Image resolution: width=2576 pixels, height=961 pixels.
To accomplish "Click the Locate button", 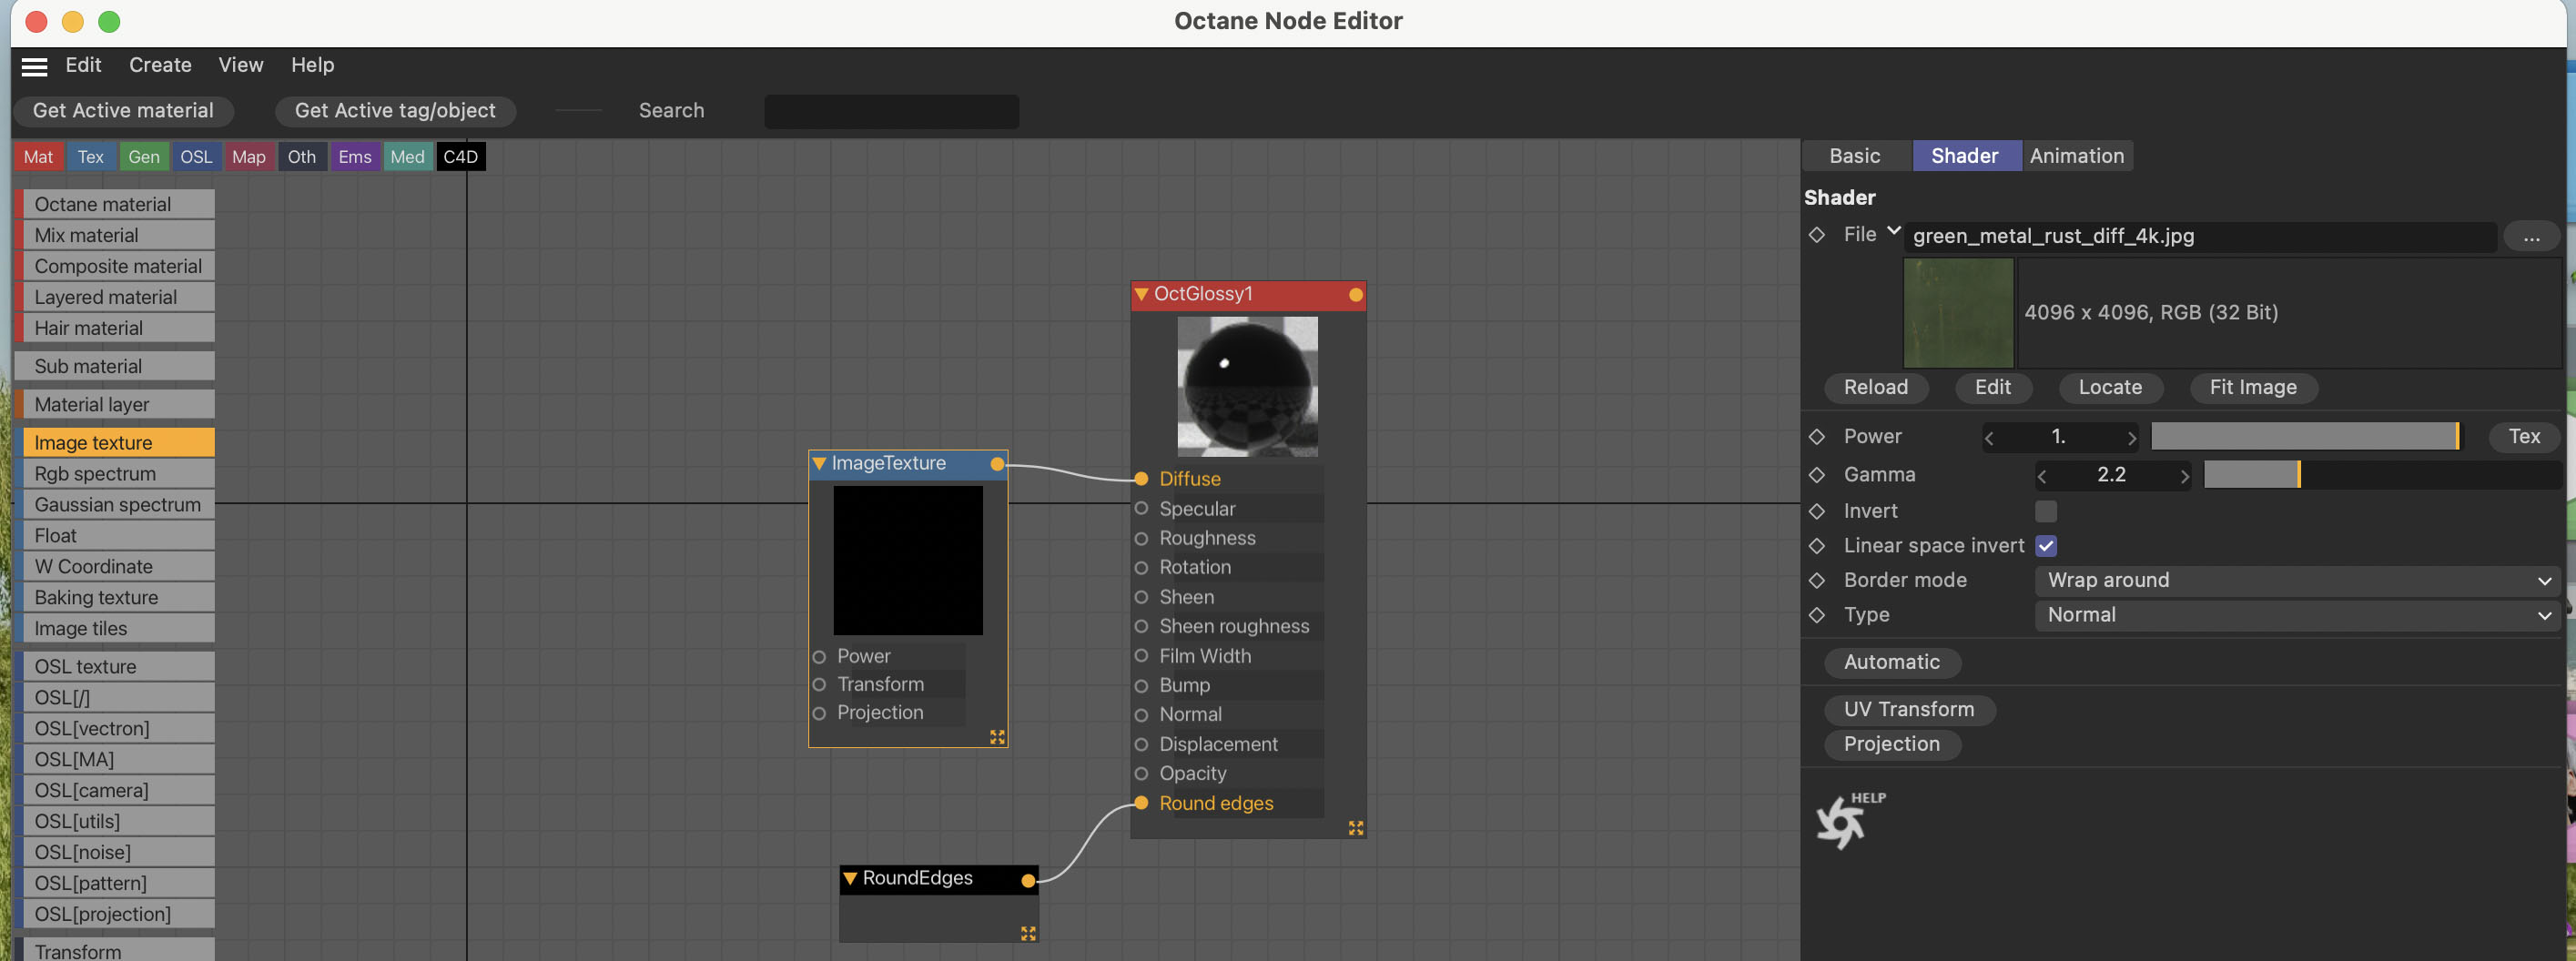I will pyautogui.click(x=2110, y=388).
